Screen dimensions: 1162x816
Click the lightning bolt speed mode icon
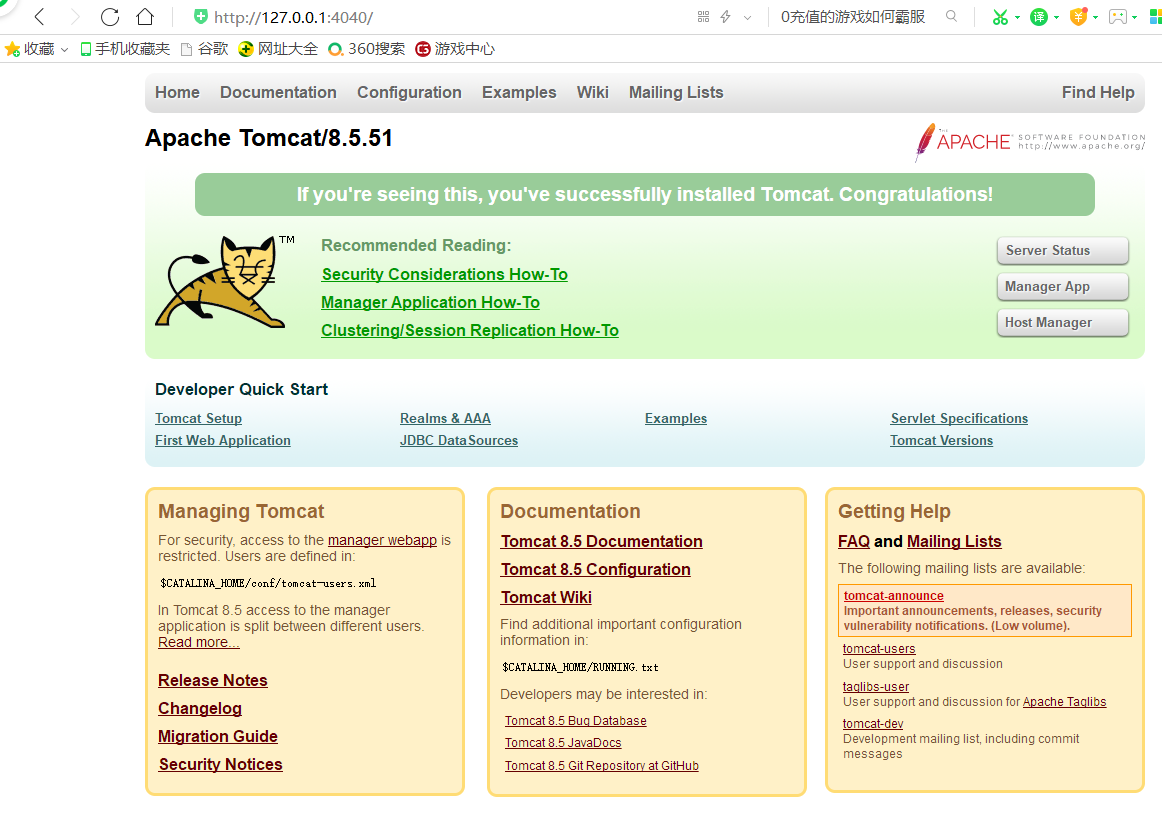[726, 16]
